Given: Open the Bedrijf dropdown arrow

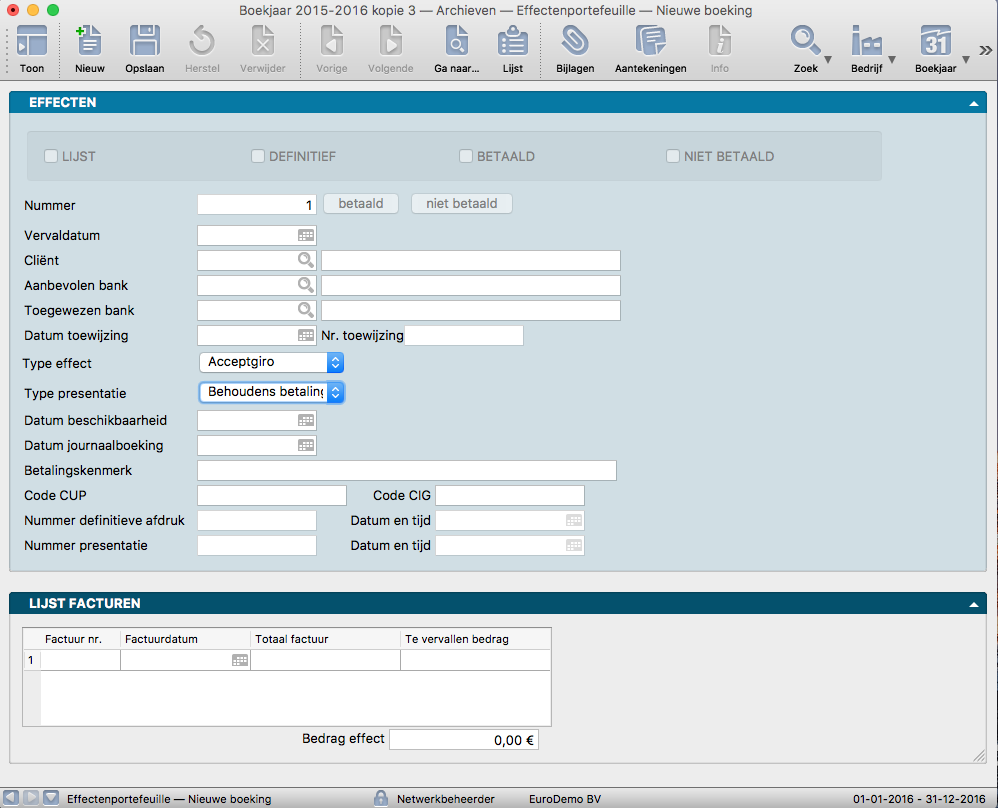Looking at the screenshot, I should pos(892,59).
